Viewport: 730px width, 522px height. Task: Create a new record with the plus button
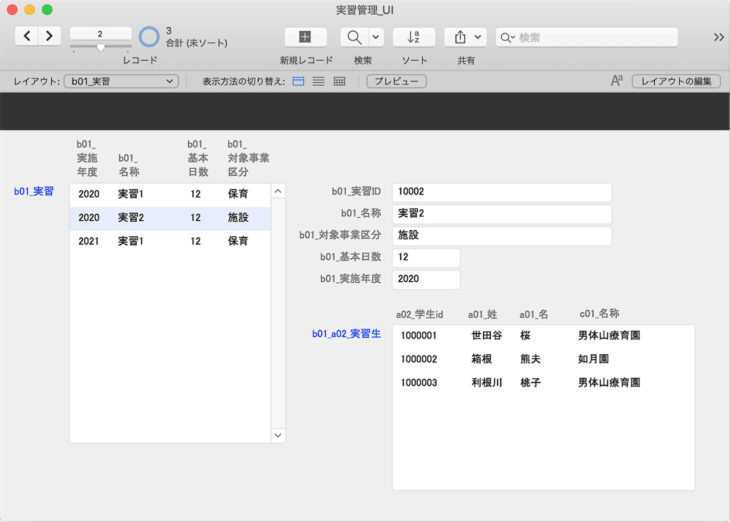tap(305, 37)
